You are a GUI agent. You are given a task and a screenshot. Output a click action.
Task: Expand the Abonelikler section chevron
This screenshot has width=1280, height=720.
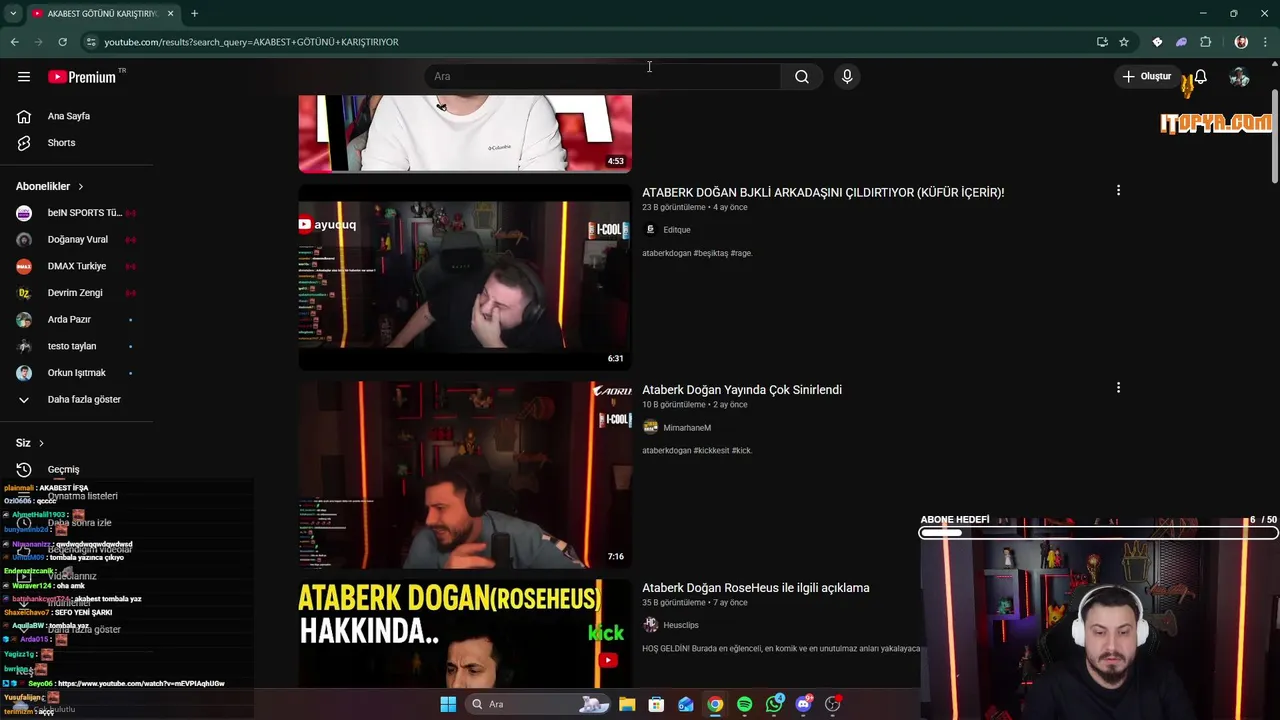point(81,186)
